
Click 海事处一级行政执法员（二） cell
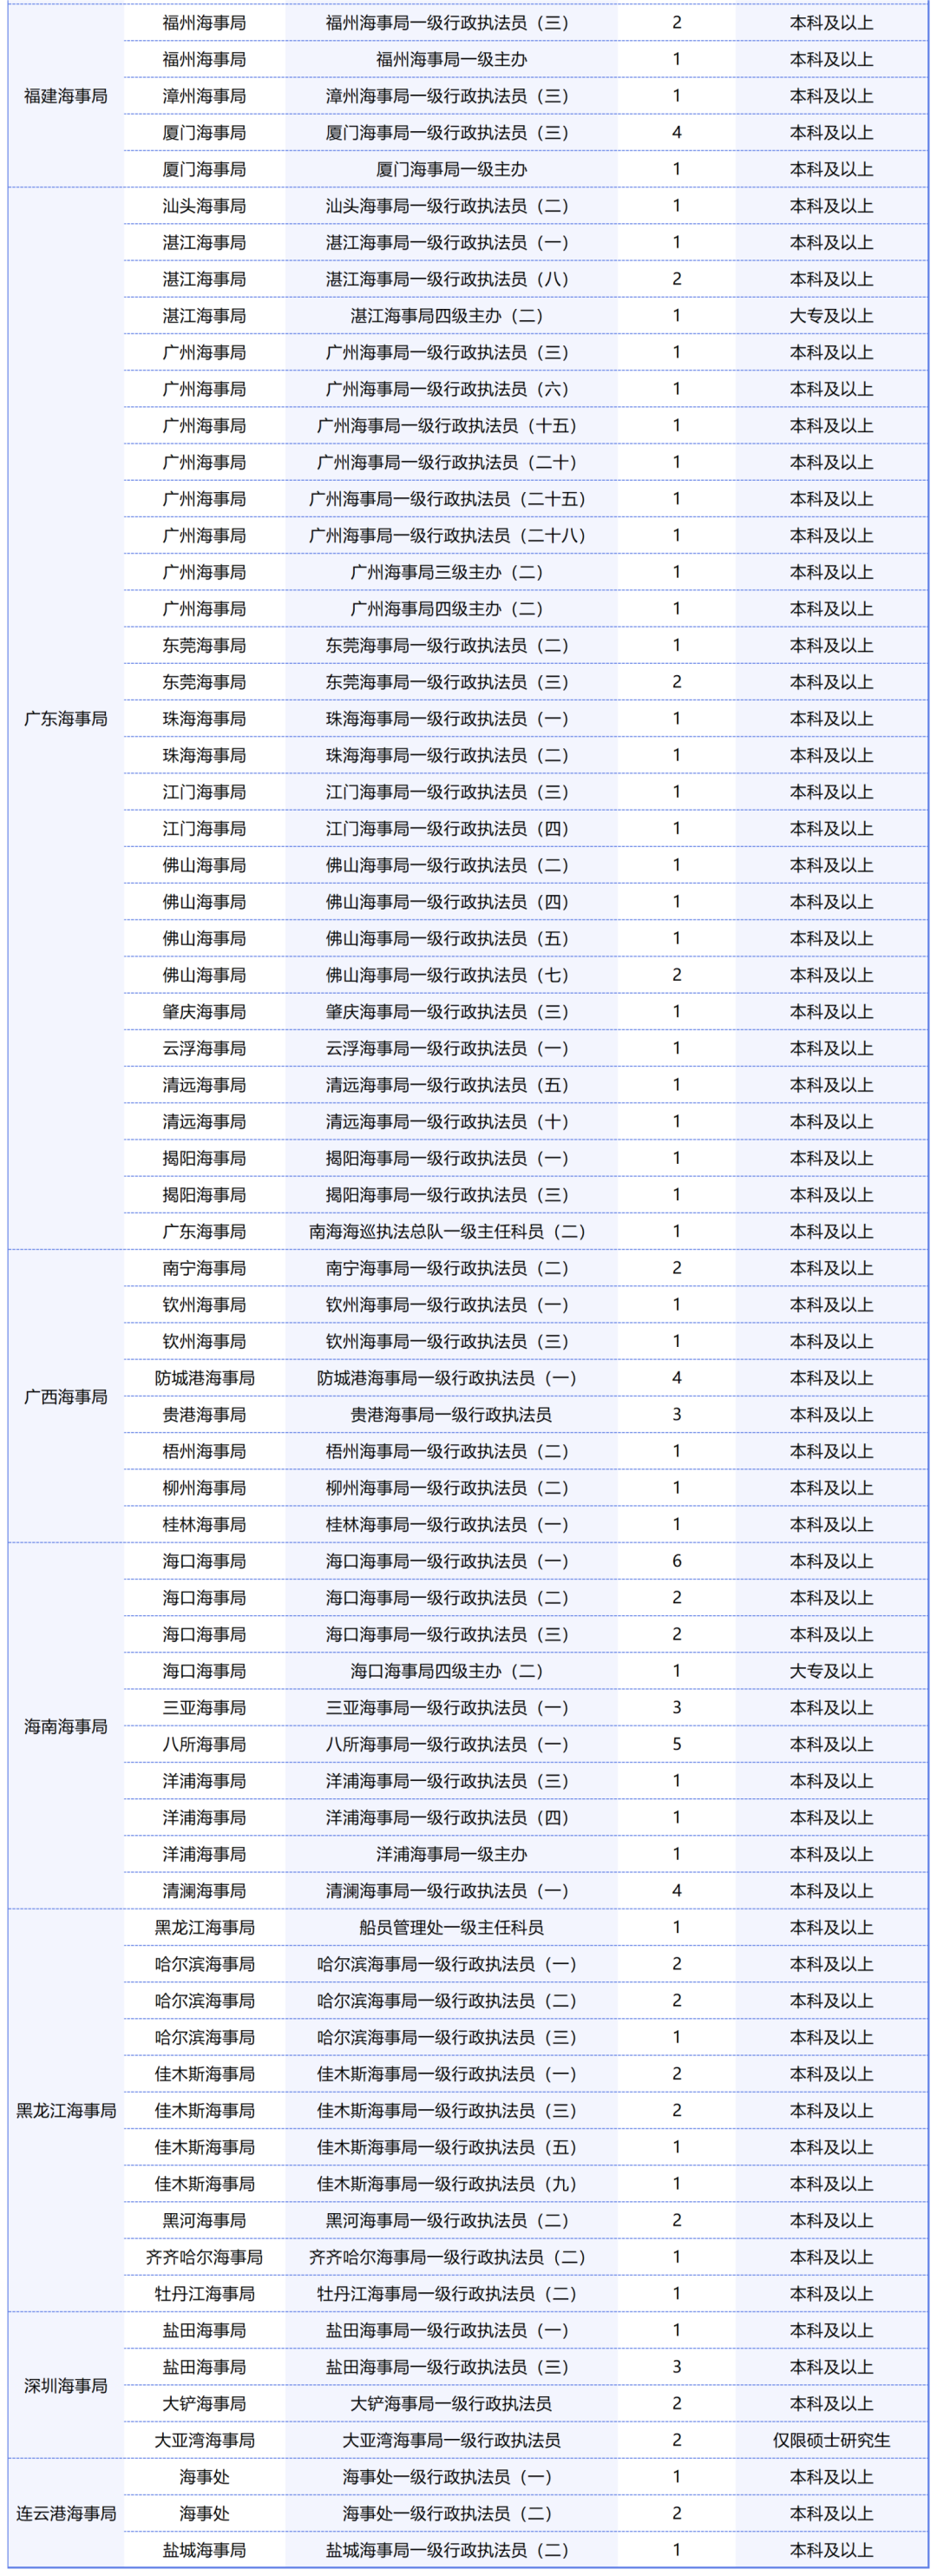coord(451,2513)
